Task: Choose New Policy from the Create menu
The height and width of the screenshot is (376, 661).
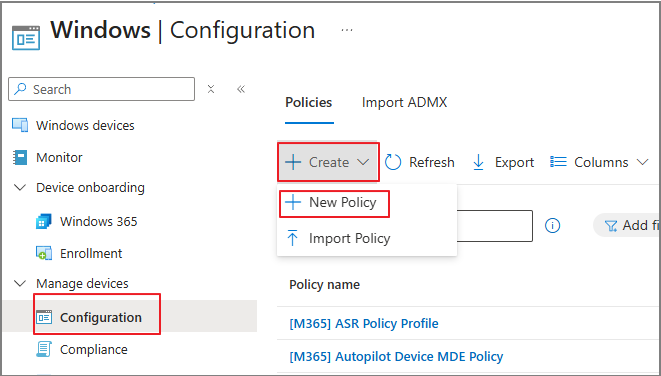Action: pos(334,204)
